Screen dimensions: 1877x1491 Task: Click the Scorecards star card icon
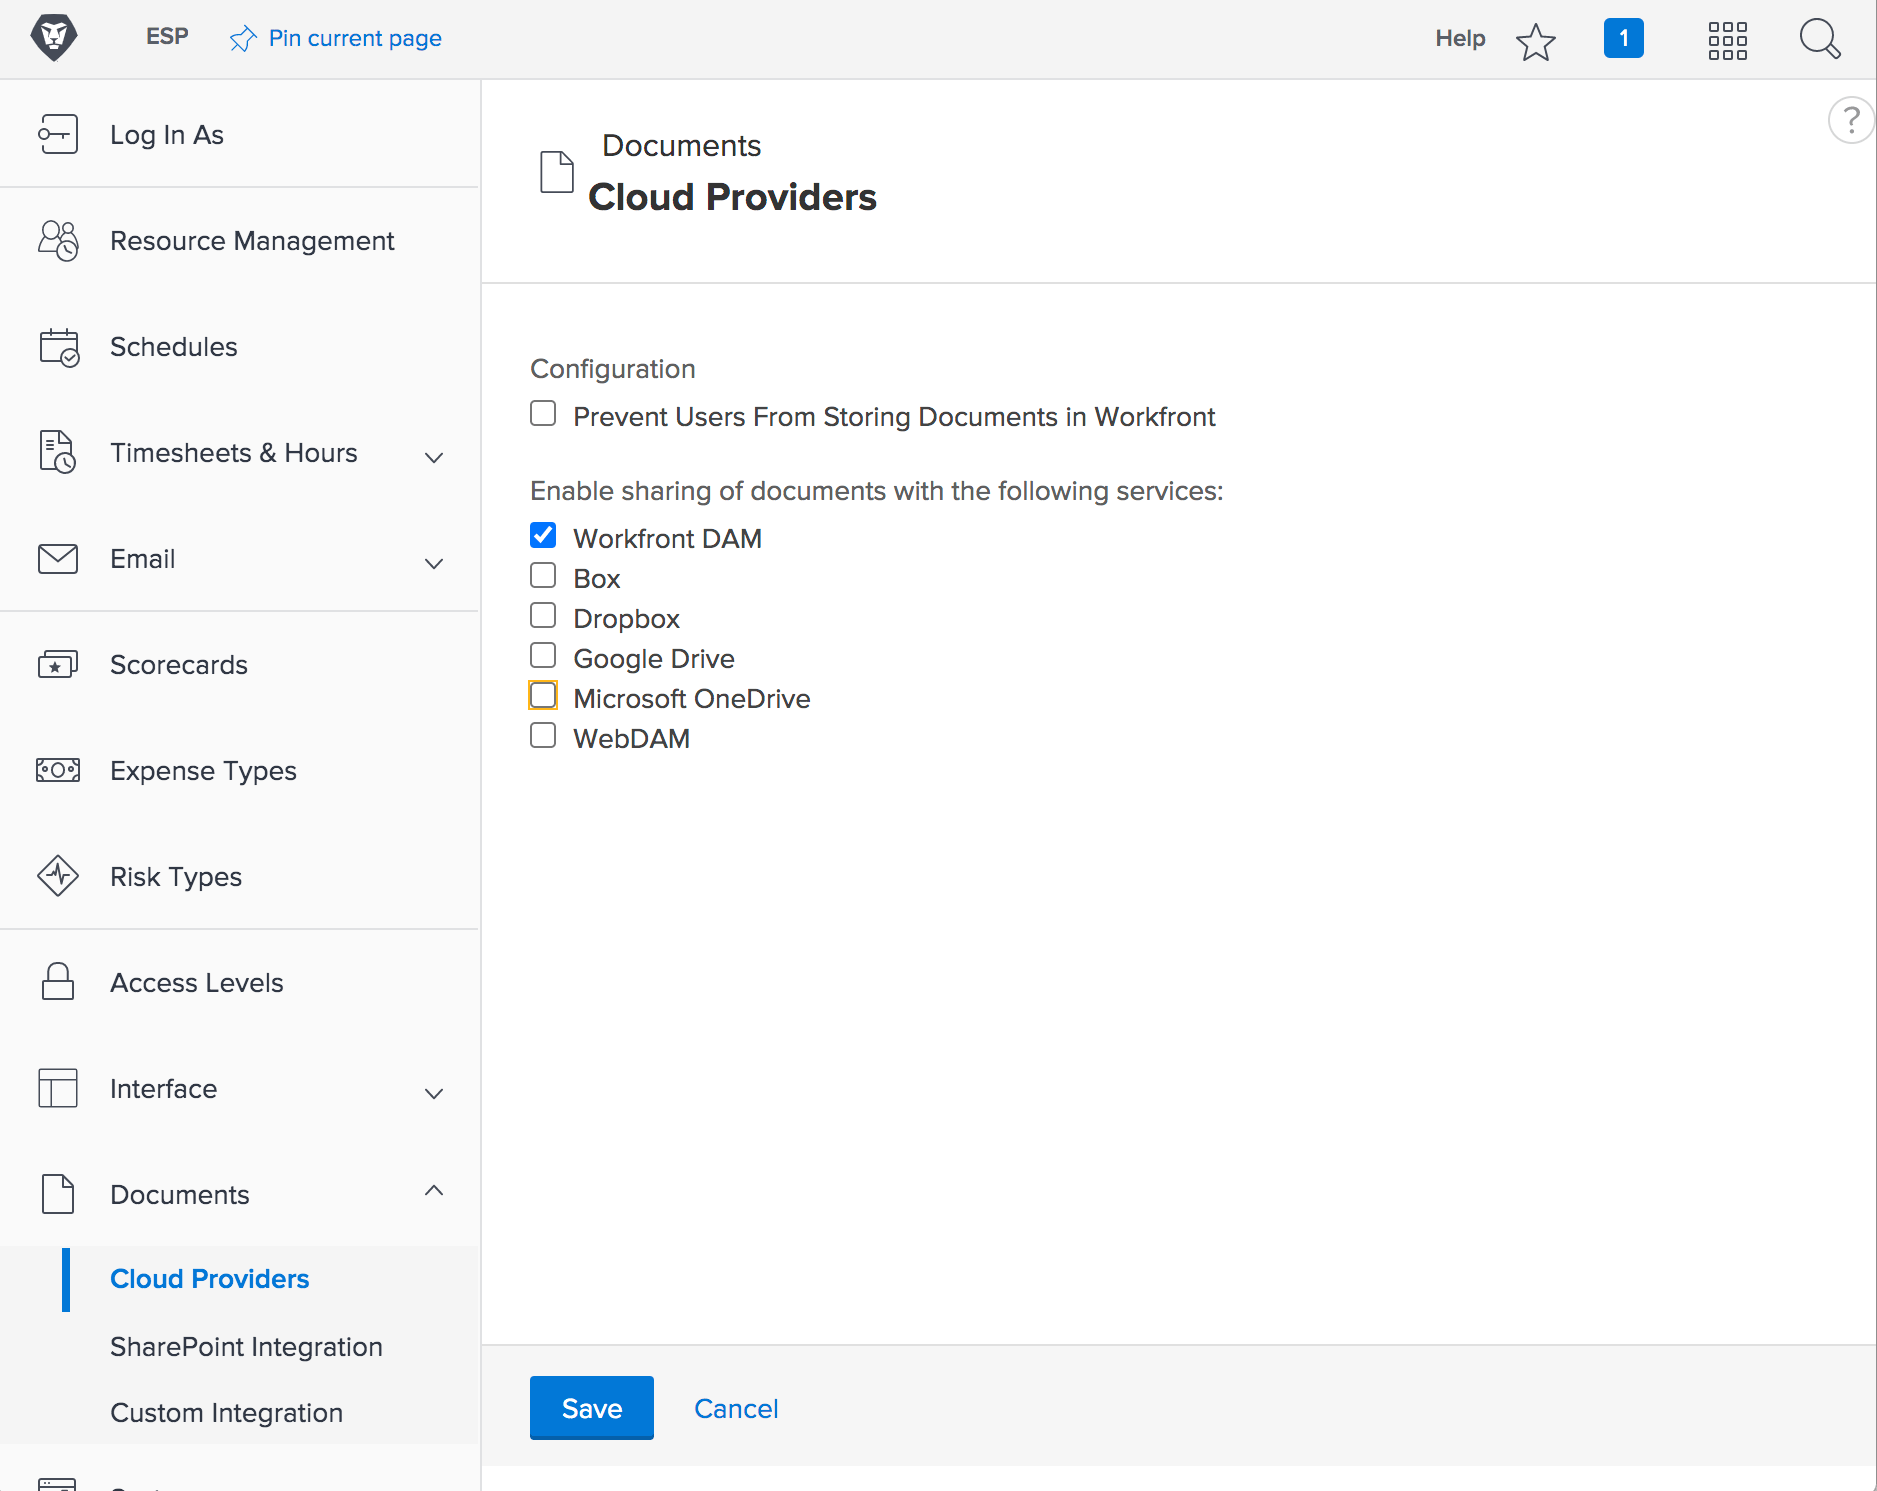click(57, 665)
